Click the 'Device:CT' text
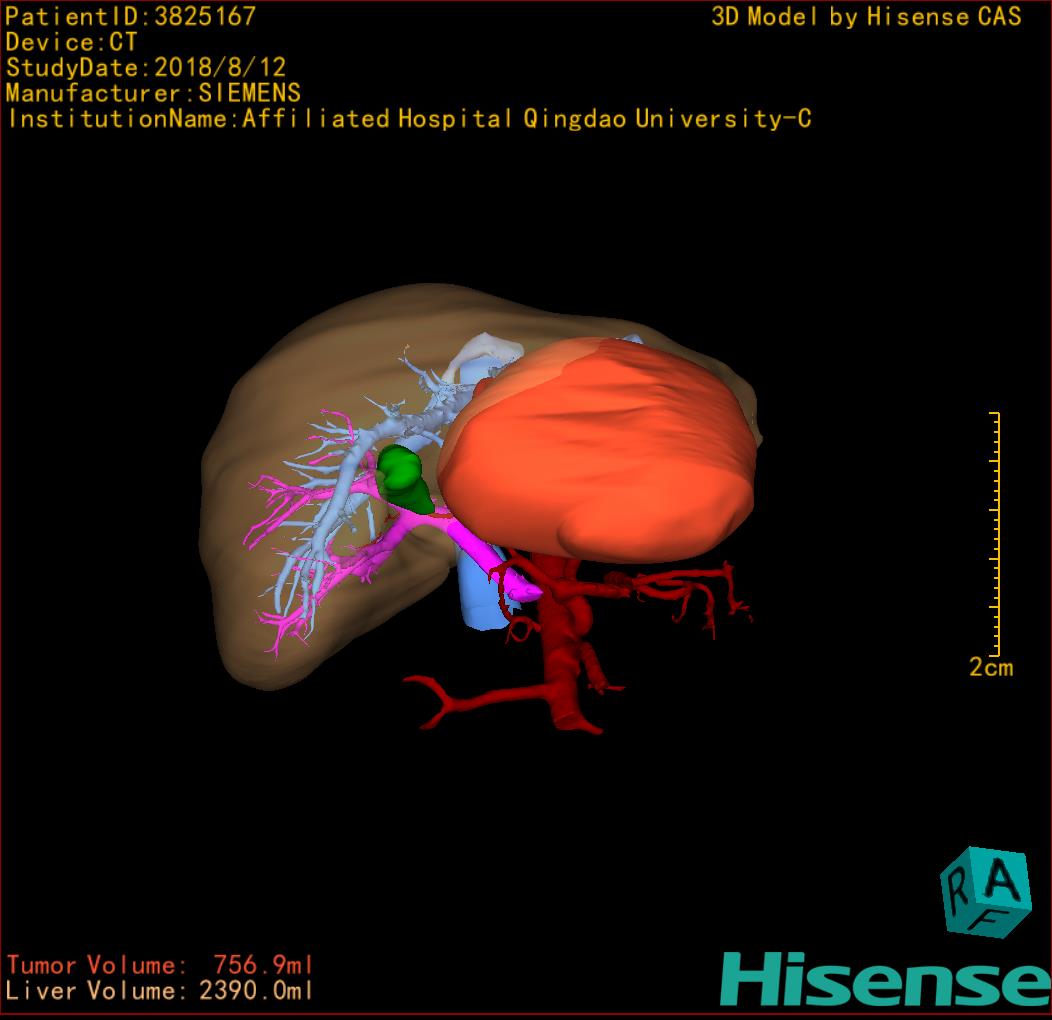This screenshot has width=1052, height=1020. [x=71, y=42]
